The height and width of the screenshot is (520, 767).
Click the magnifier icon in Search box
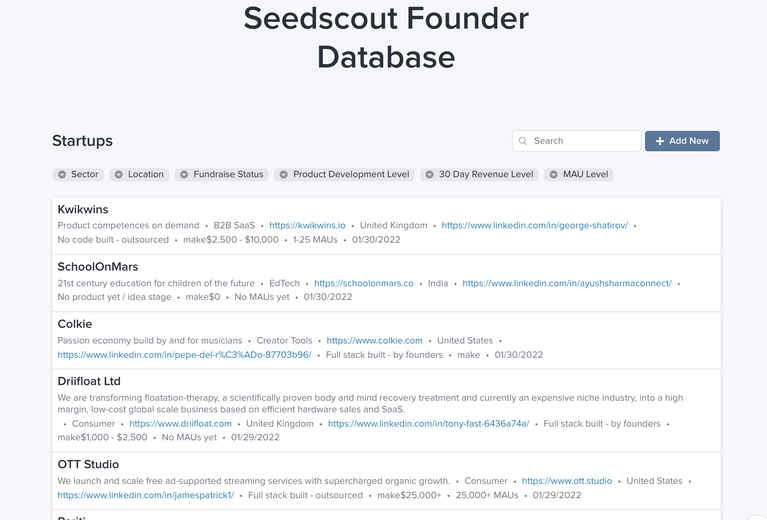tap(522, 141)
